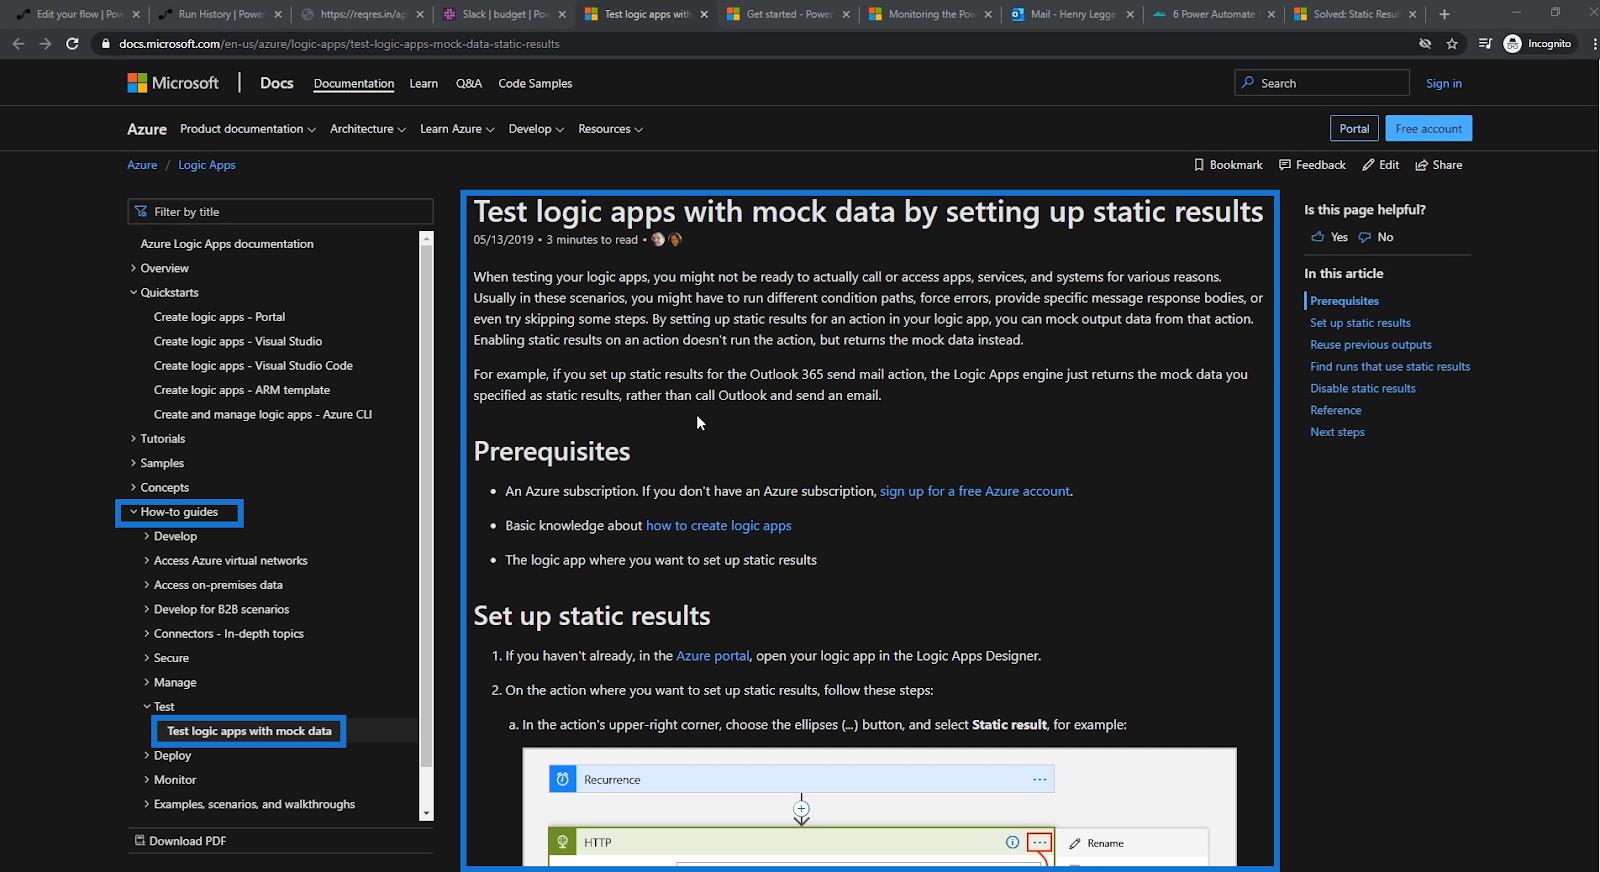Screen dimensions: 1600x872
Task: Click the red-boxed ellipsis on HTTP action
Action: tap(1040, 842)
